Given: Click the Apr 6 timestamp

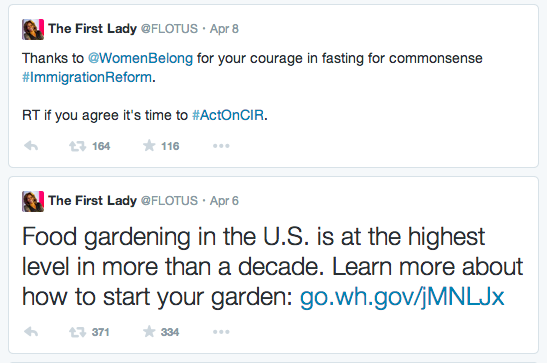Looking at the screenshot, I should coord(224,201).
